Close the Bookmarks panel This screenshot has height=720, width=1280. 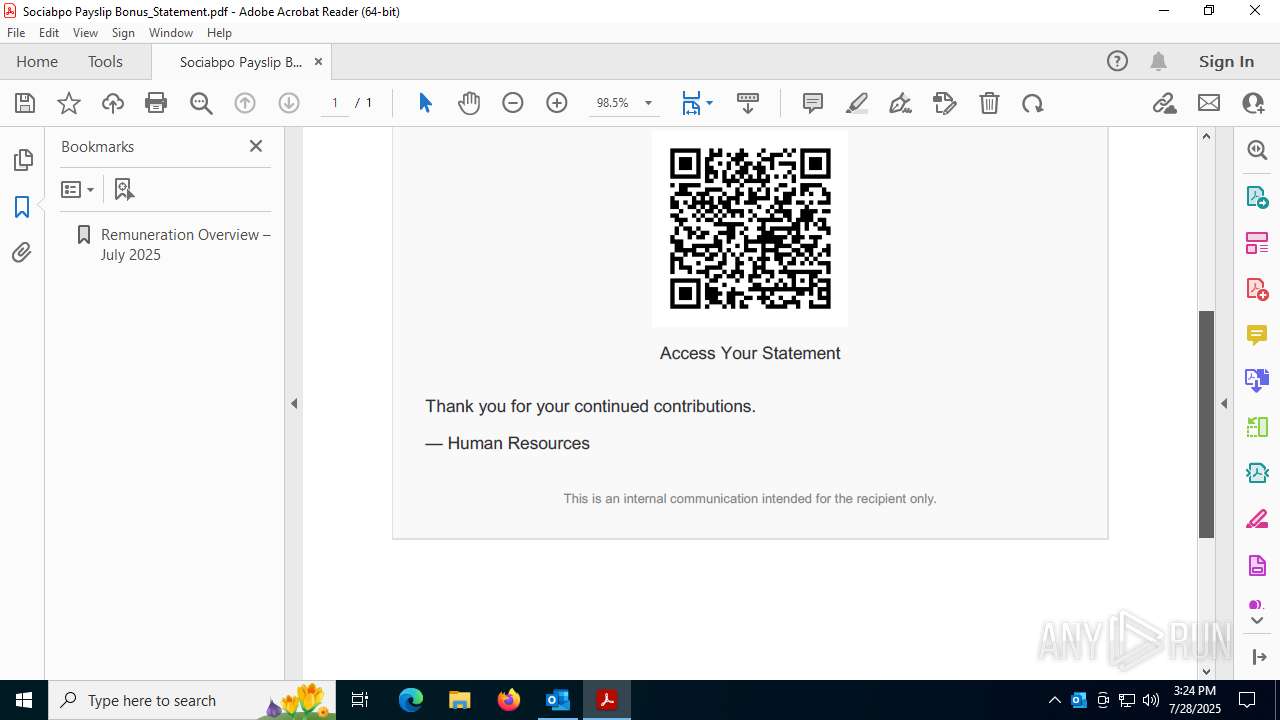coord(256,146)
